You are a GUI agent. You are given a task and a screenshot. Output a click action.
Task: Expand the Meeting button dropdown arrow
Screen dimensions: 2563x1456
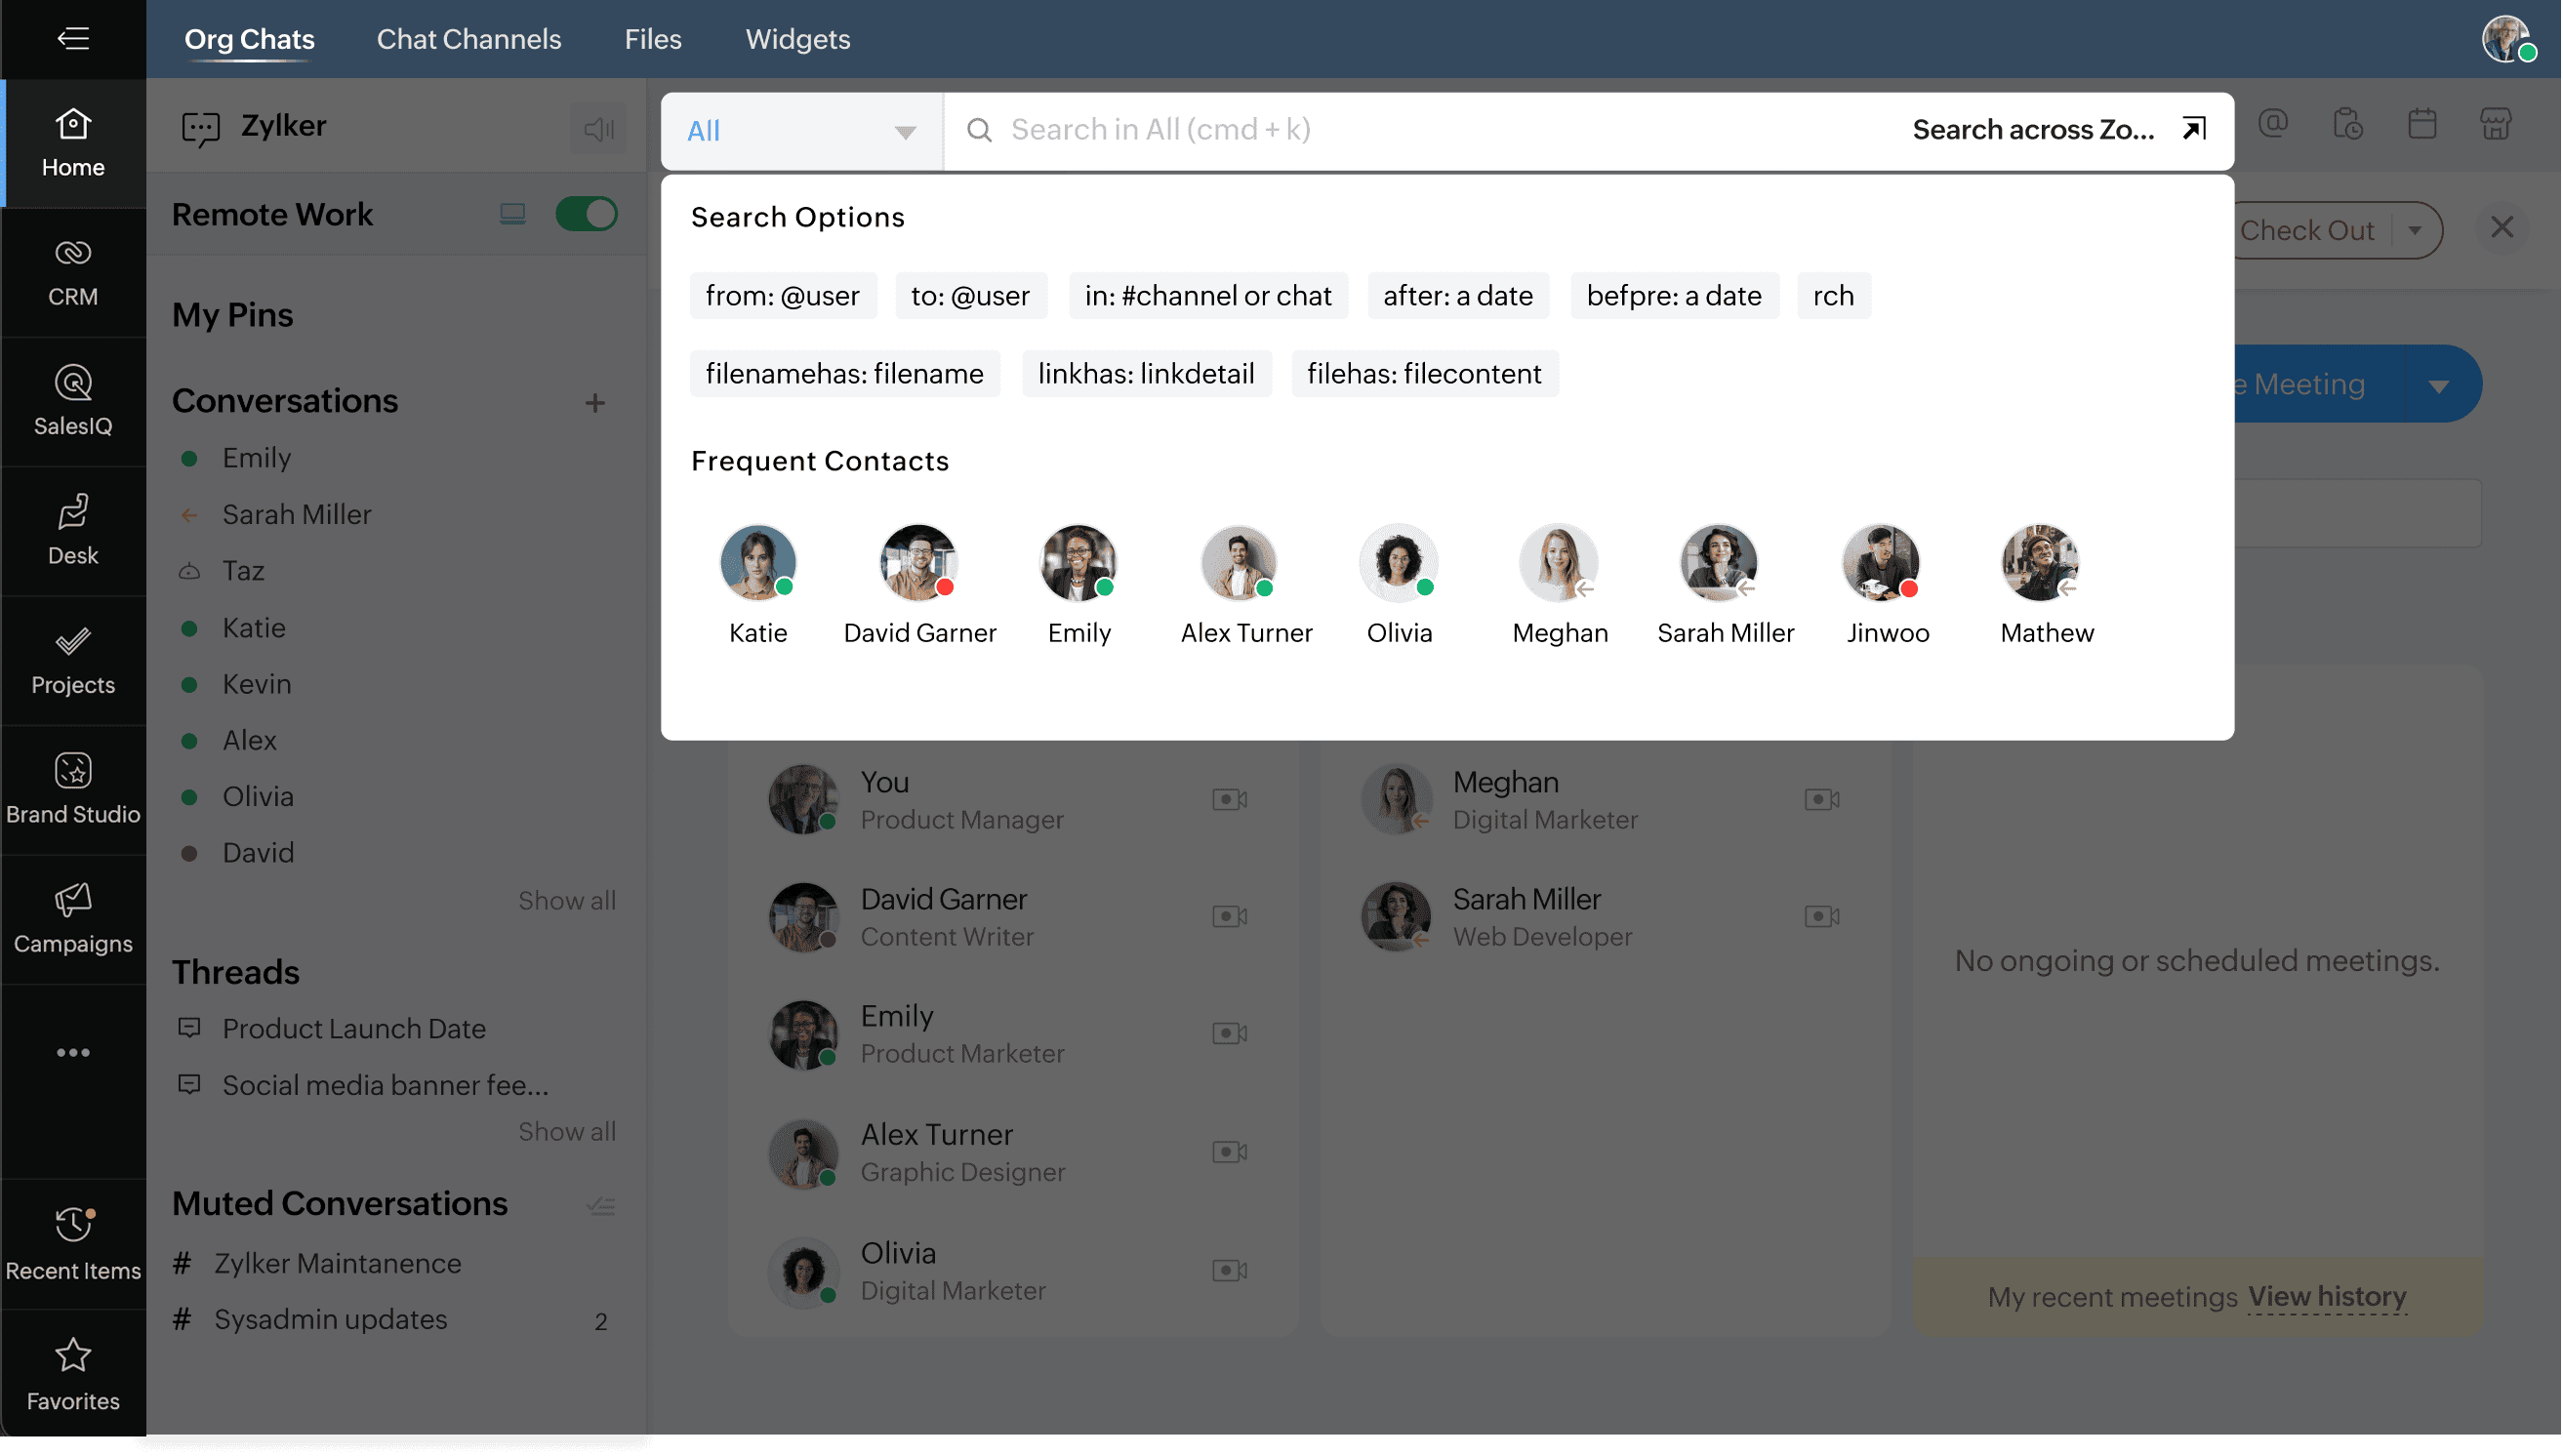point(2439,386)
